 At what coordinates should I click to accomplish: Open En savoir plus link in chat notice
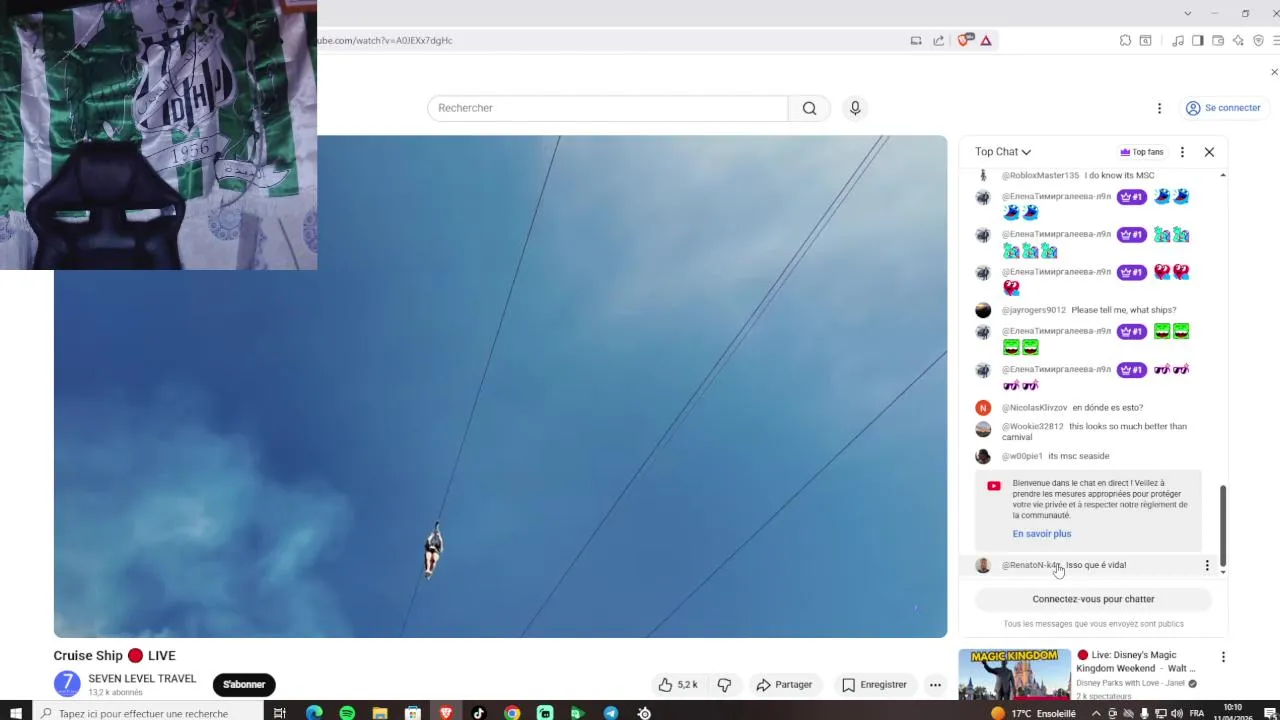(x=1041, y=534)
